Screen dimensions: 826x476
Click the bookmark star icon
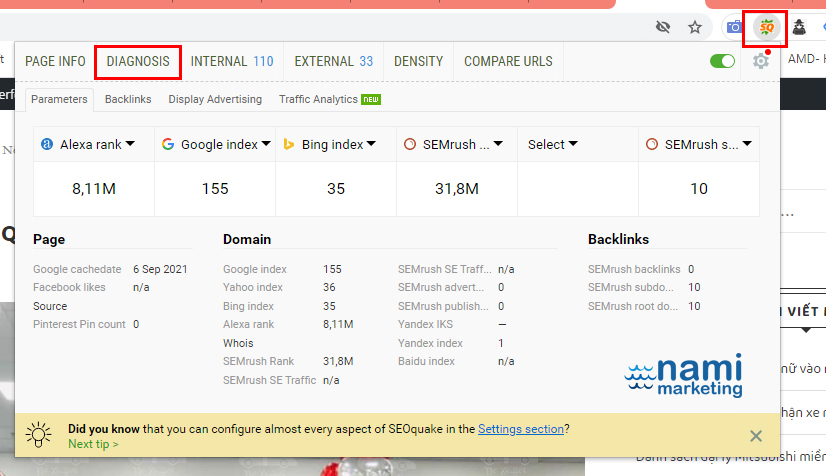coord(695,27)
